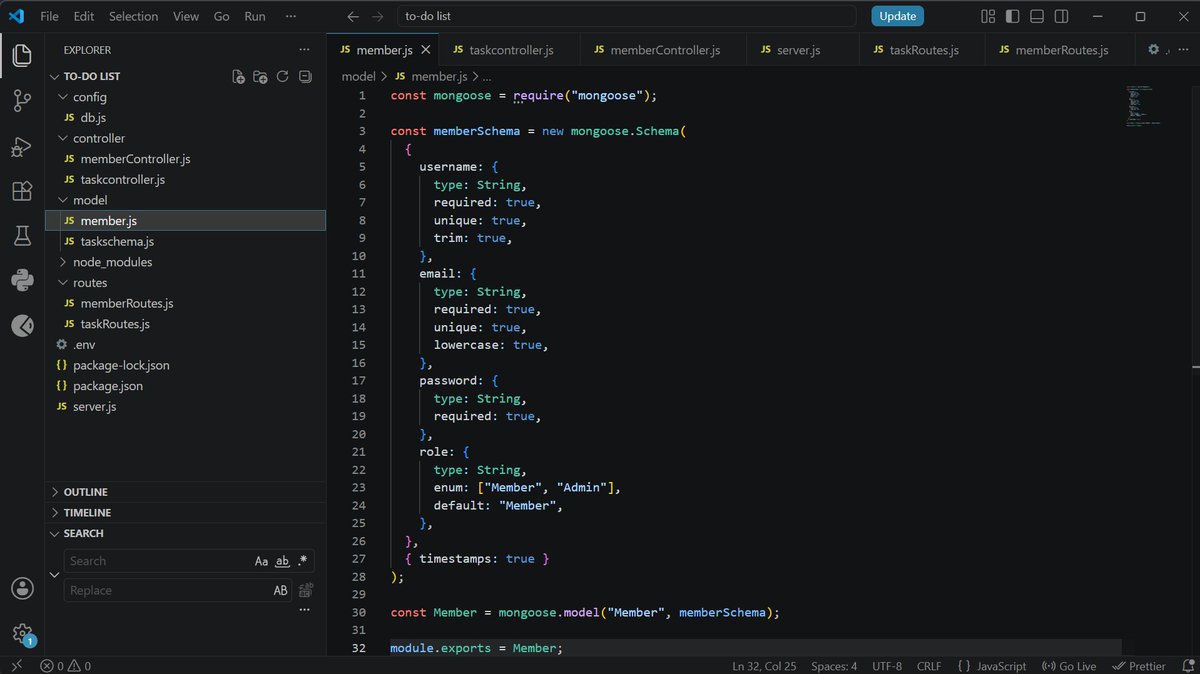Image resolution: width=1200 pixels, height=674 pixels.
Task: Refresh the explorer tree
Action: (x=282, y=76)
